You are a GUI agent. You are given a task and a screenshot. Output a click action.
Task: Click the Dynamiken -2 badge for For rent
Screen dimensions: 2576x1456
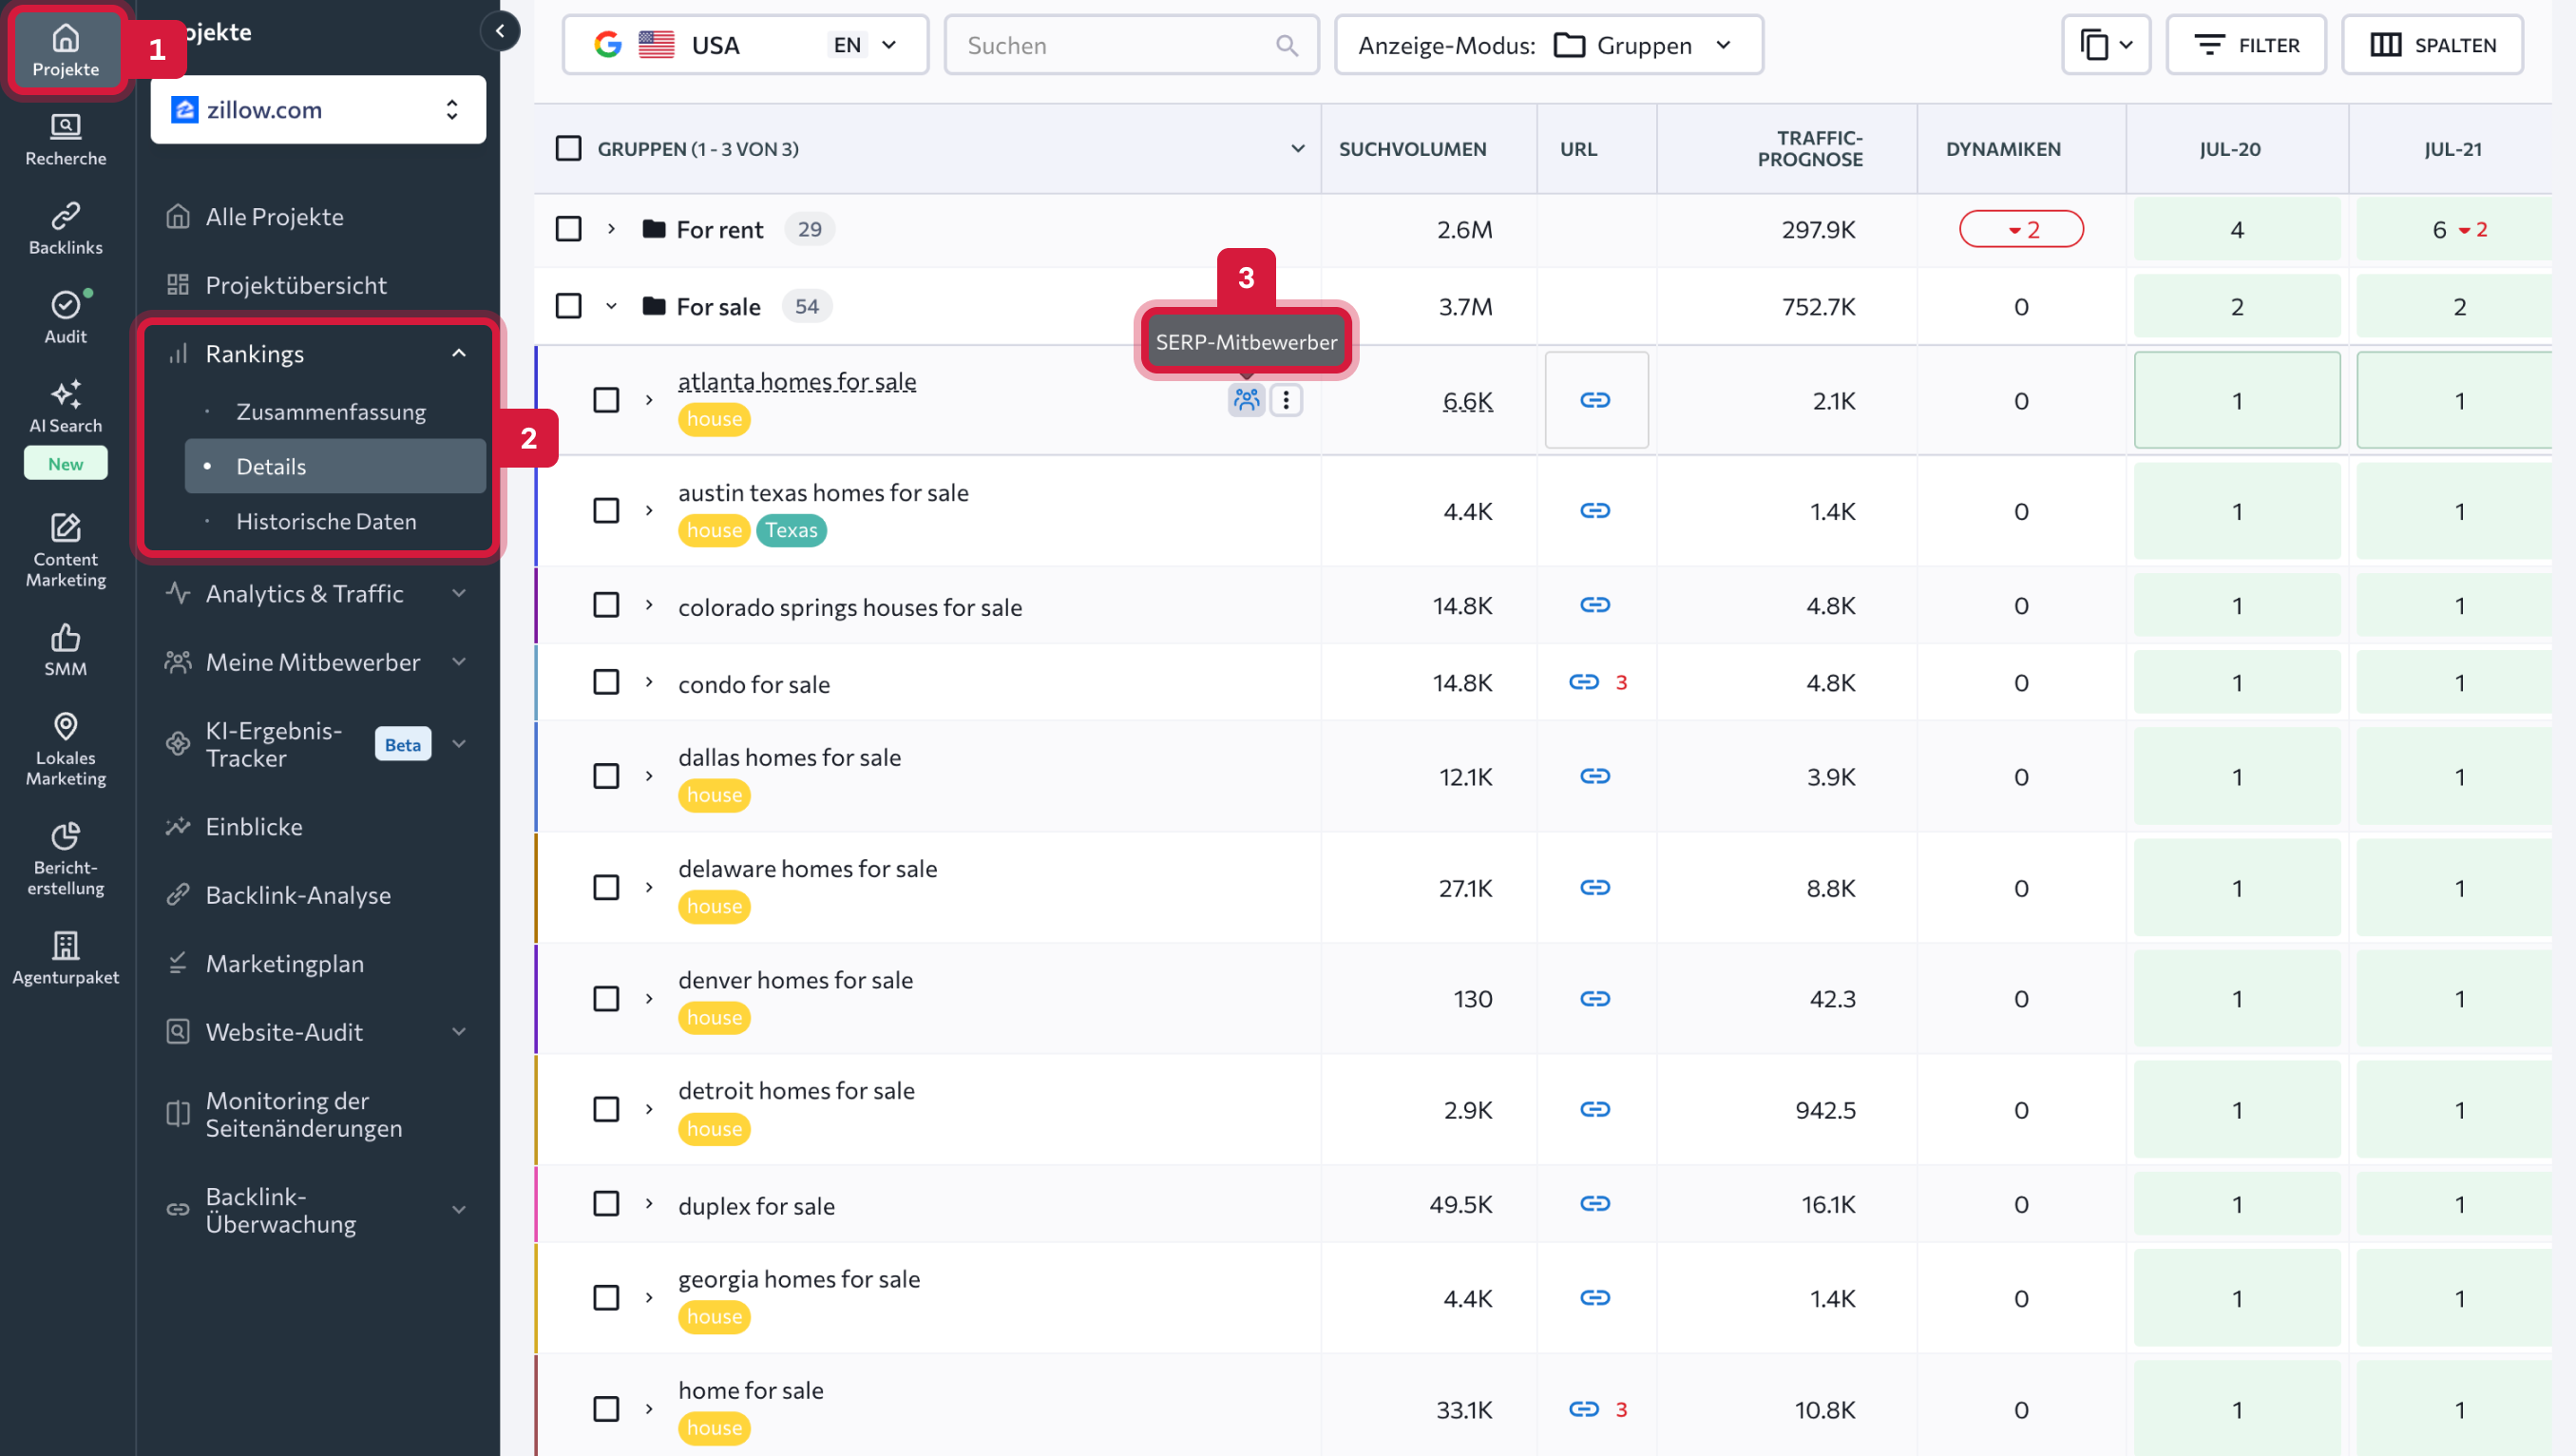(x=2021, y=229)
